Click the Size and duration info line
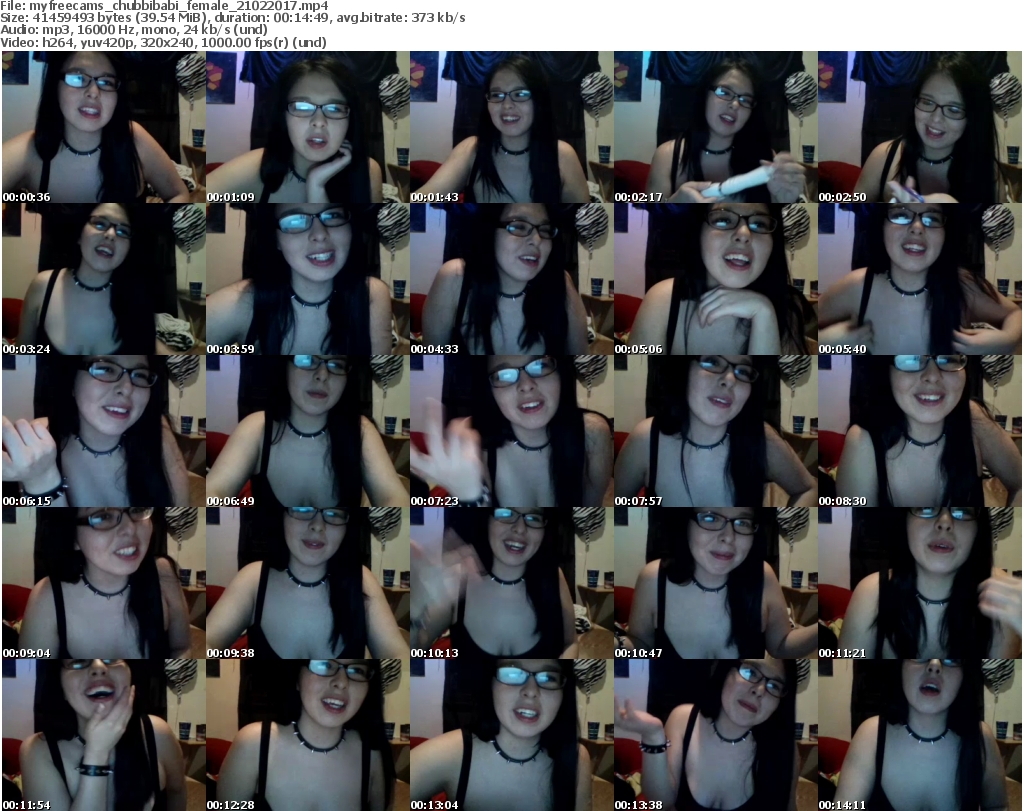 tap(233, 18)
